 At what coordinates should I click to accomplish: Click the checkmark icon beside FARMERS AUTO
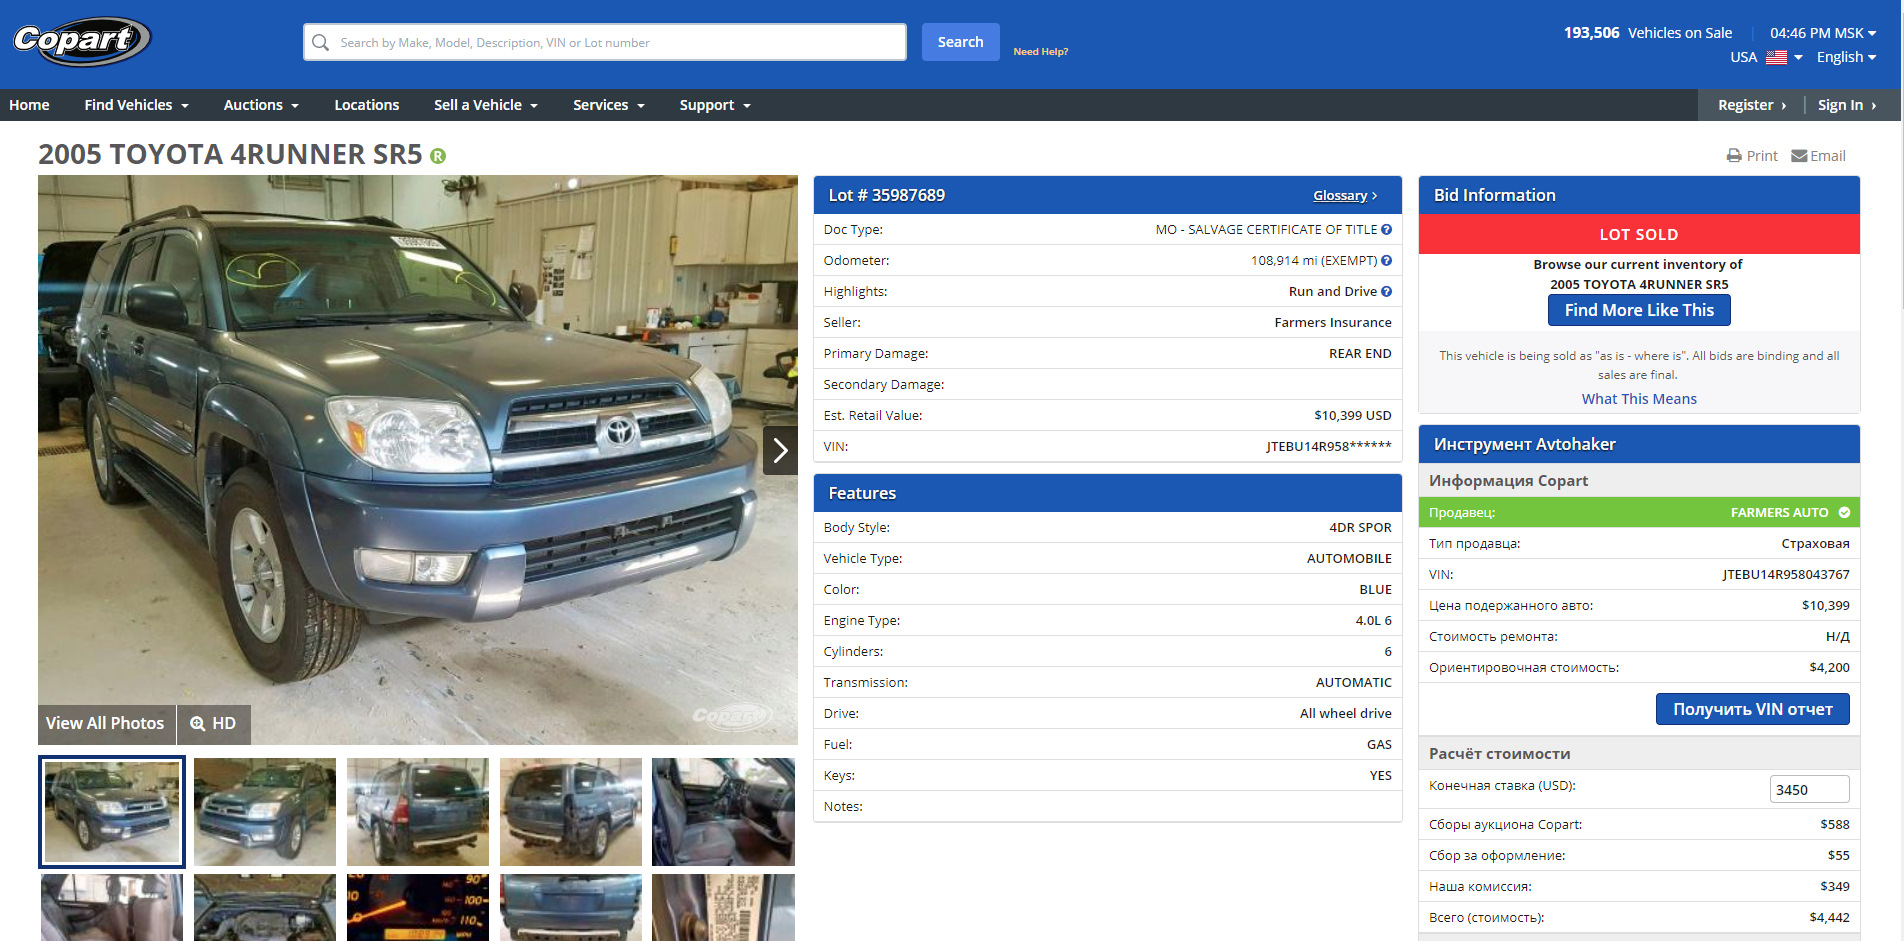(x=1844, y=513)
